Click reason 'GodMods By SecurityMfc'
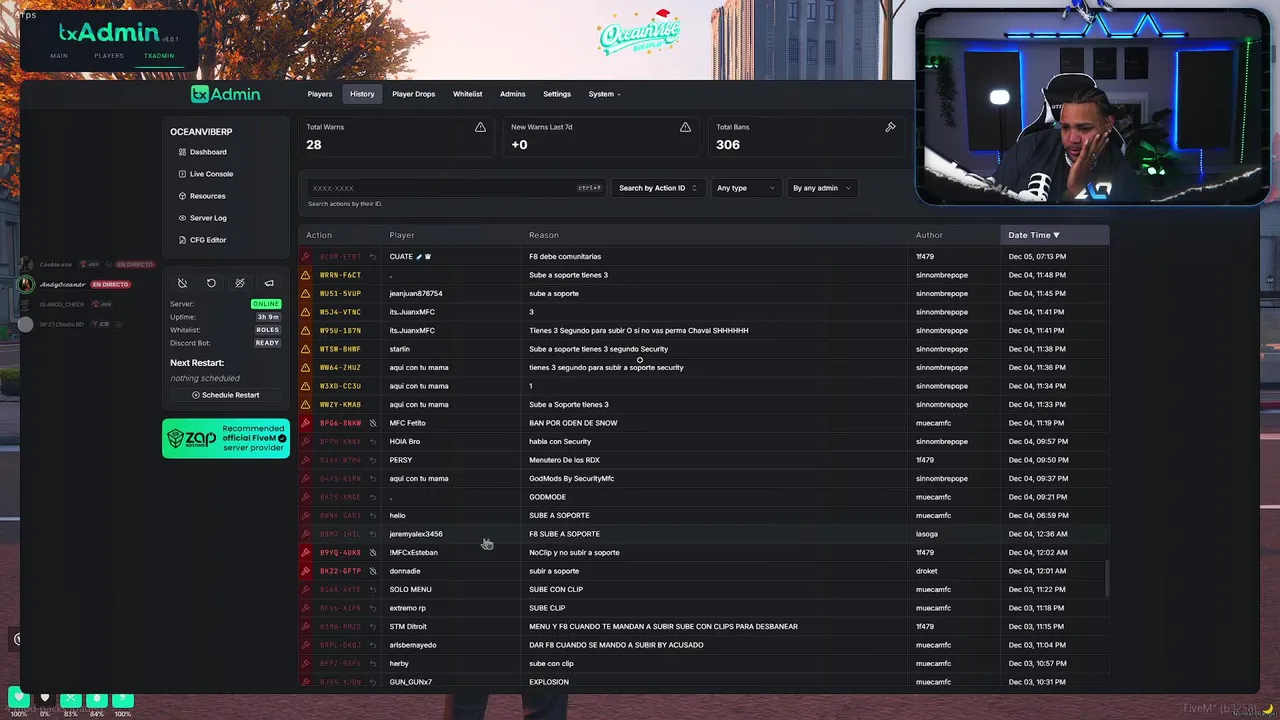The height and width of the screenshot is (720, 1280). coord(572,478)
